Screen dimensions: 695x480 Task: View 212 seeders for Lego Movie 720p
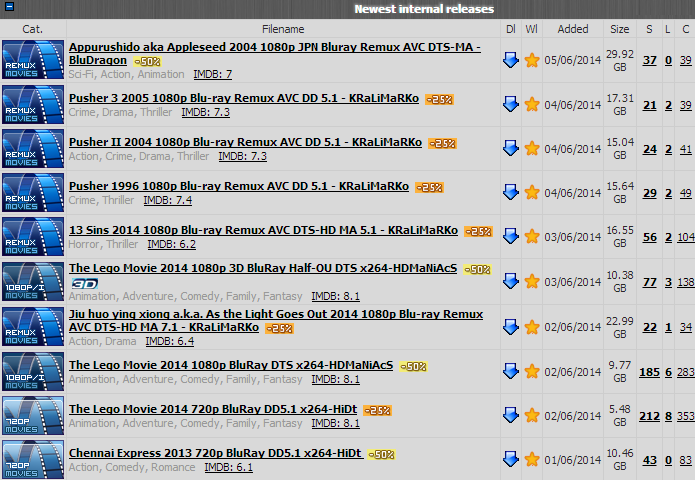[649, 416]
